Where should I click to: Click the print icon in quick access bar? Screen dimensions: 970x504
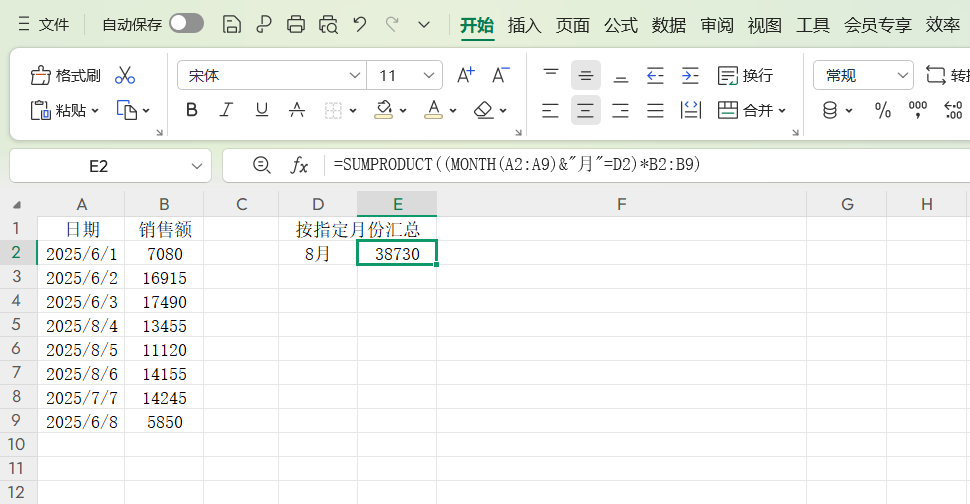point(296,25)
